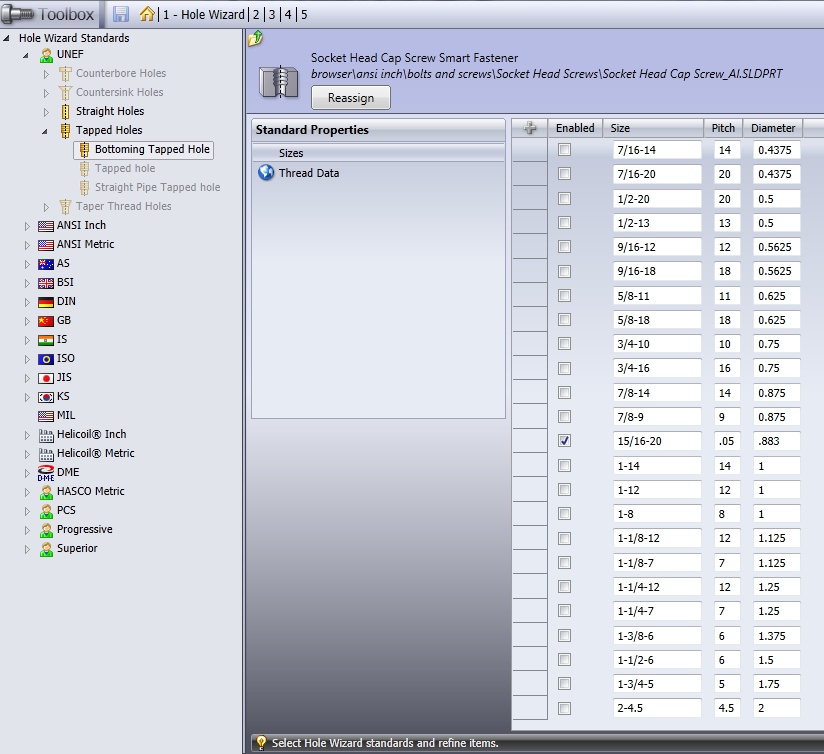Click the UNEF standard user icon

46,55
